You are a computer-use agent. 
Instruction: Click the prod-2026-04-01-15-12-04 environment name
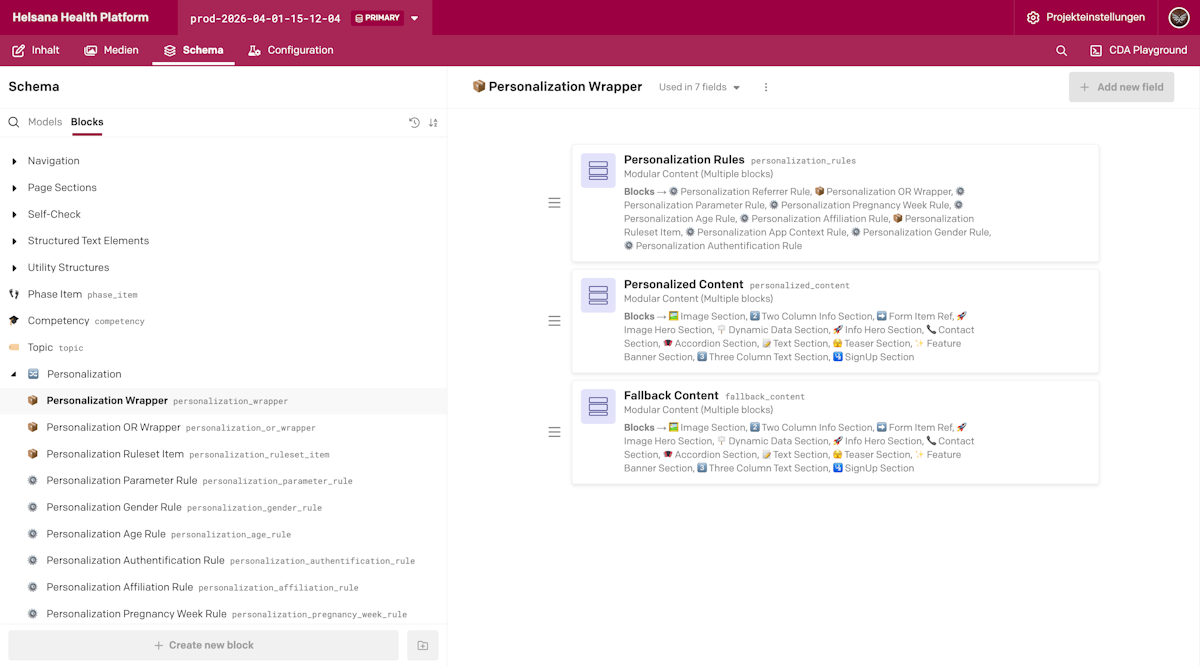pyautogui.click(x=265, y=18)
